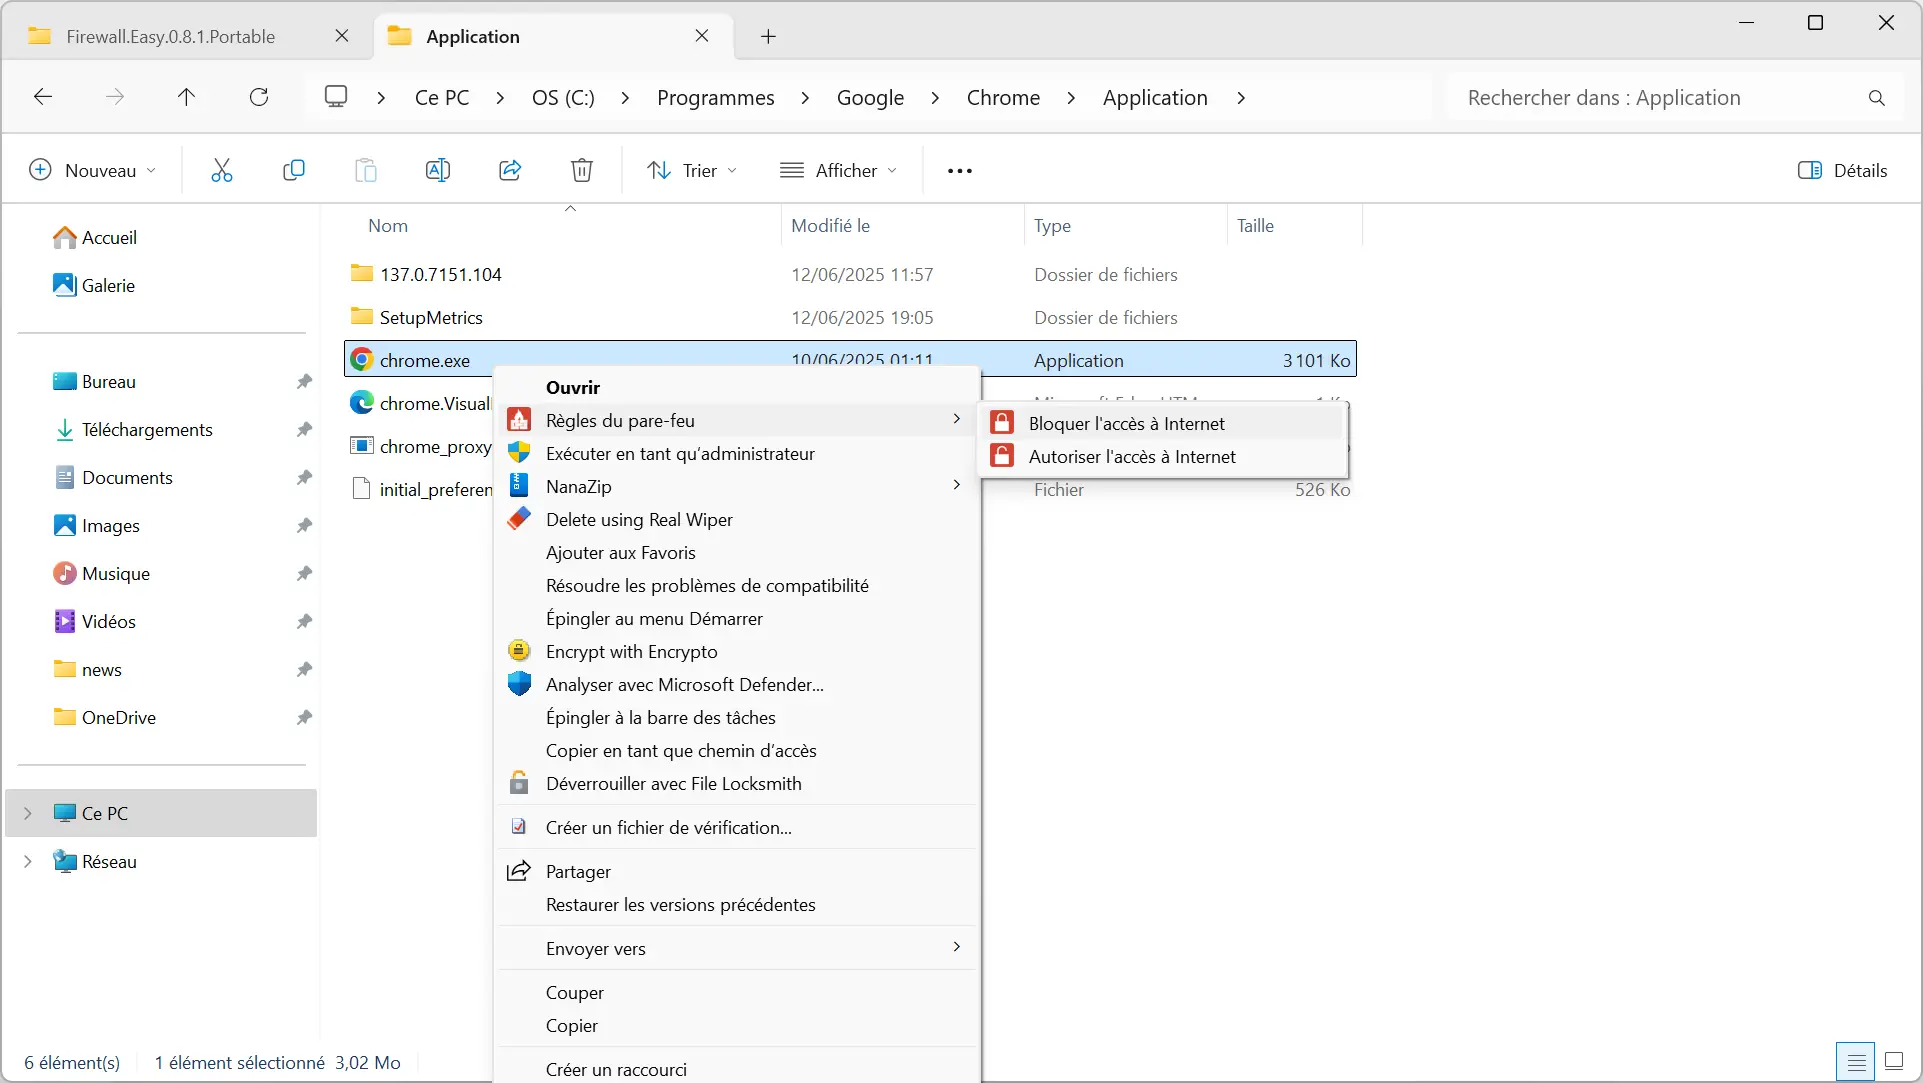The width and height of the screenshot is (1923, 1083).
Task: Click Programmes in the breadcrumb path
Action: (716, 98)
